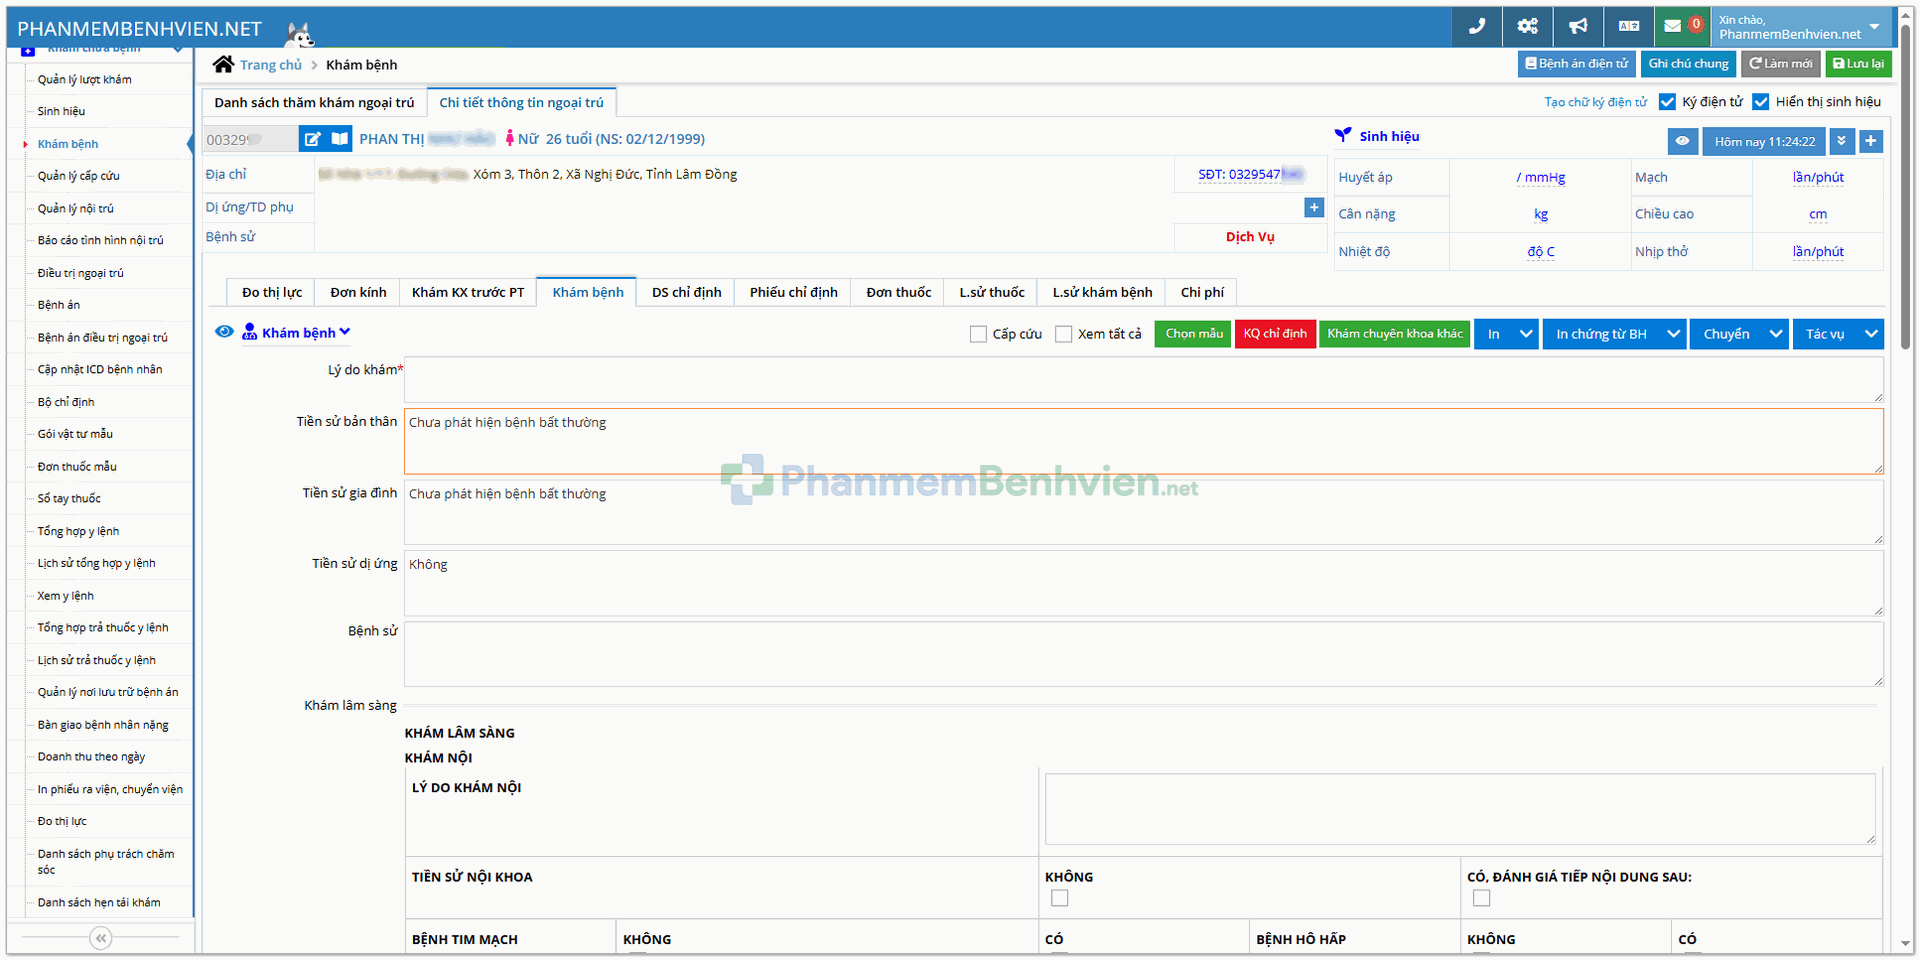Open the Chuyển dropdown menu
The height and width of the screenshot is (960, 1920).
tap(1775, 334)
